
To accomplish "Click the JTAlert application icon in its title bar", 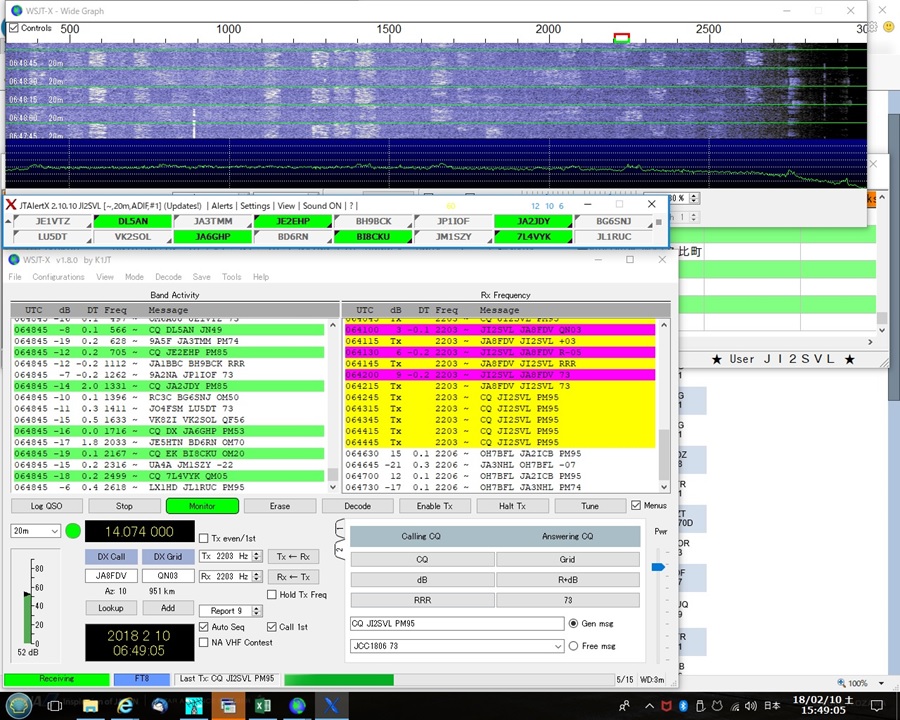I will (11, 206).
